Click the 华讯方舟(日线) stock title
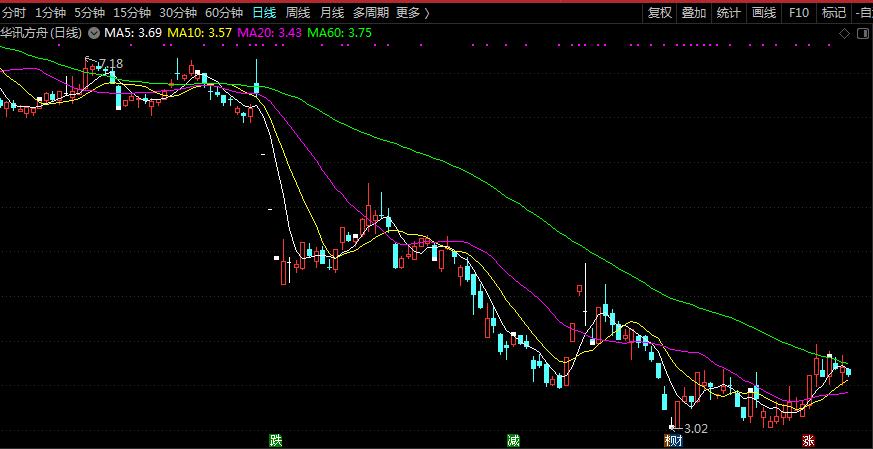The height and width of the screenshot is (449, 873). click(x=41, y=33)
